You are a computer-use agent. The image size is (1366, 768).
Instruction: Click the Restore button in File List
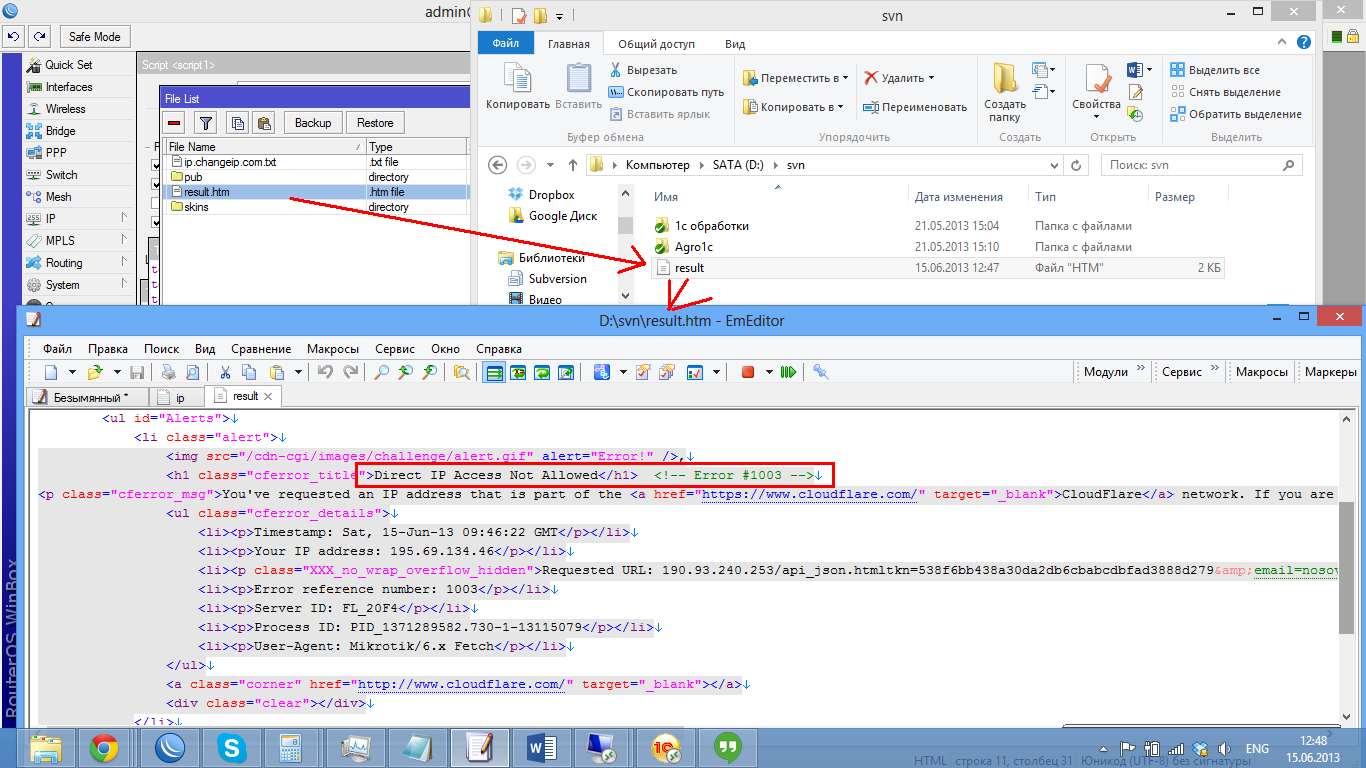[x=375, y=123]
